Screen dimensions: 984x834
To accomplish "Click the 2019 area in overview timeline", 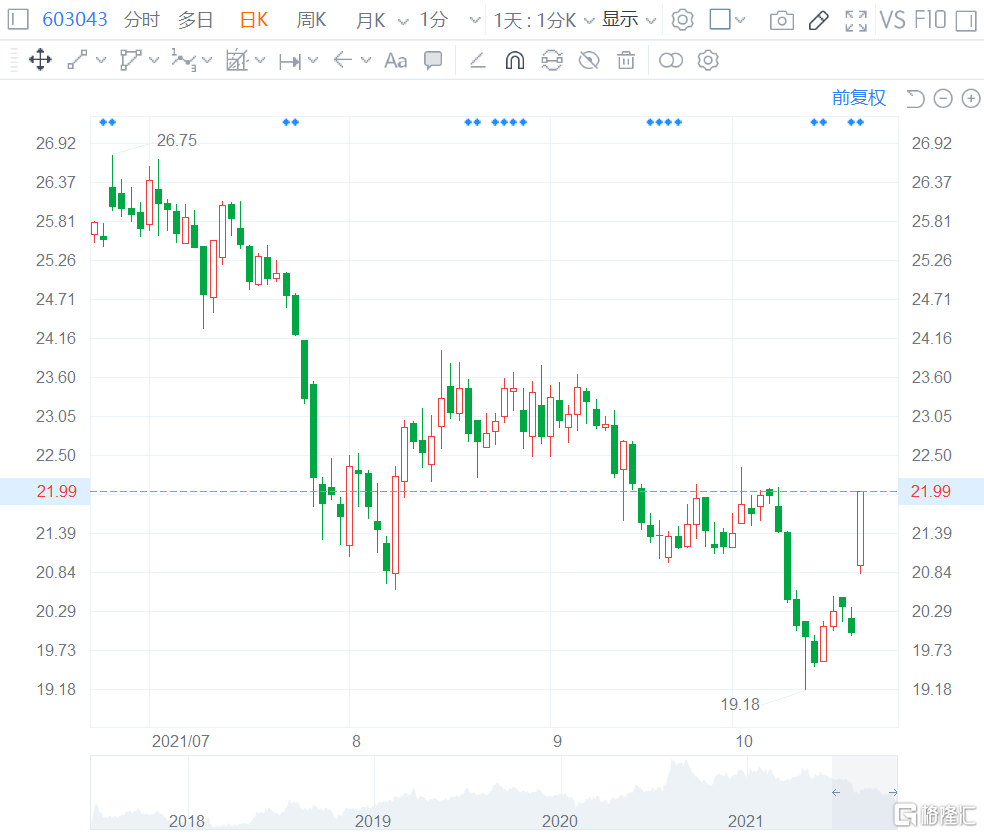I will click(373, 821).
